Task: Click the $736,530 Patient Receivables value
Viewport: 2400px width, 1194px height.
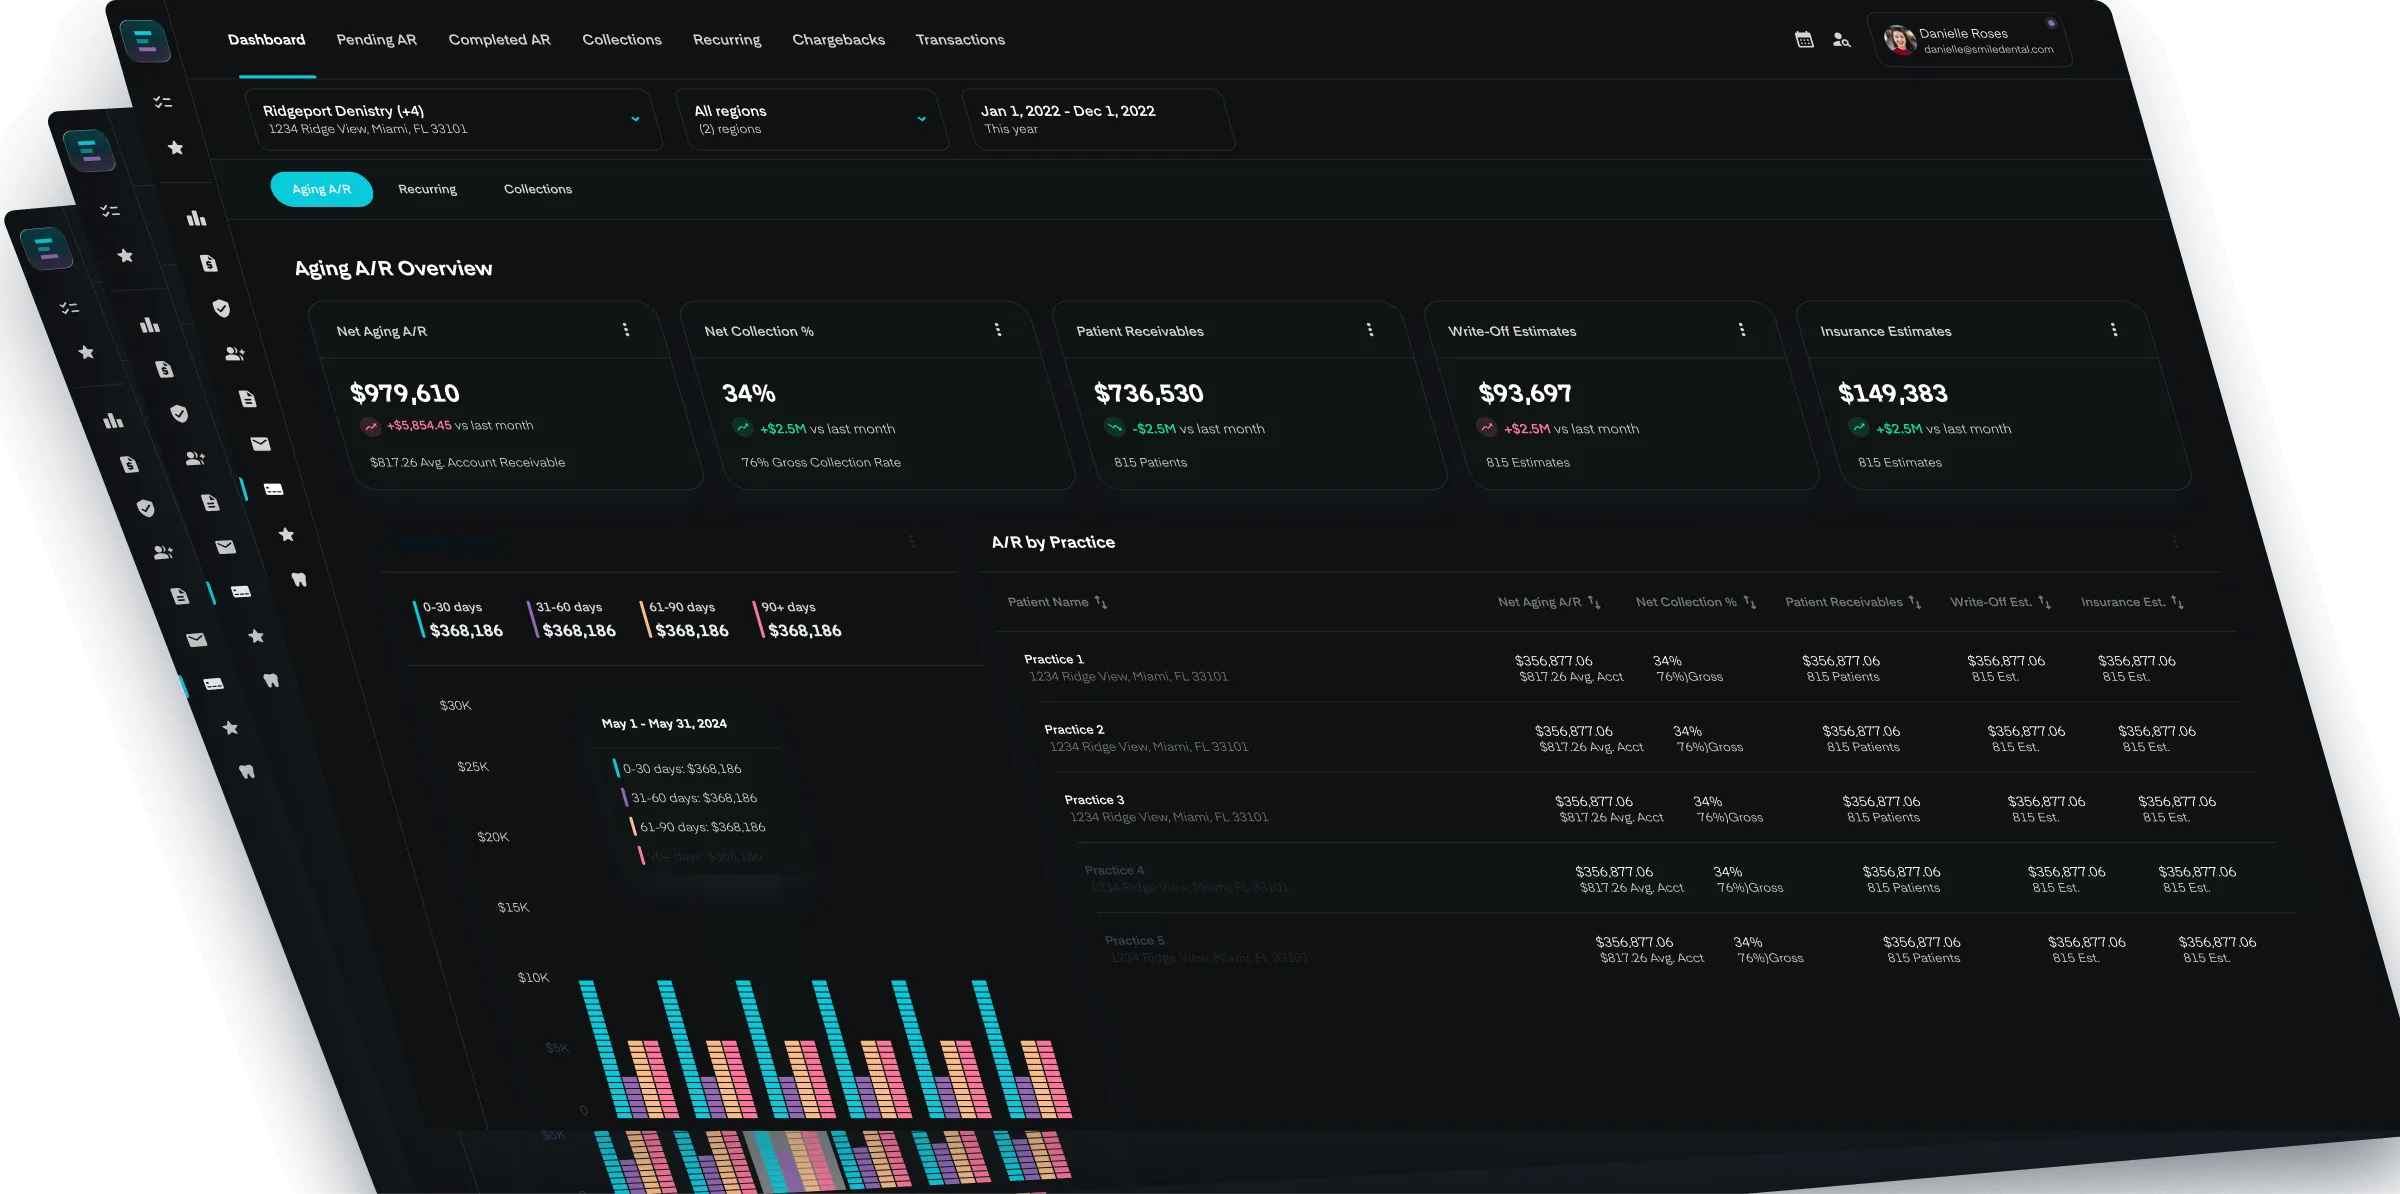Action: (x=1149, y=393)
